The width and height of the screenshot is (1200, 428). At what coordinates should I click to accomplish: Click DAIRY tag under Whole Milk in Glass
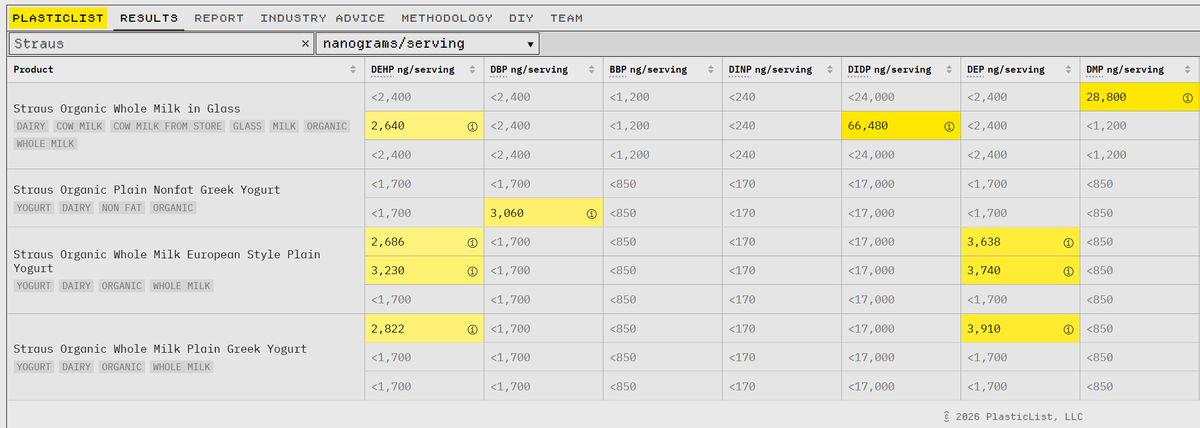32,126
